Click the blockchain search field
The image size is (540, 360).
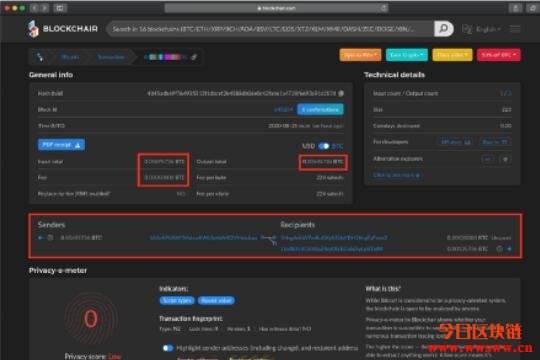270,29
